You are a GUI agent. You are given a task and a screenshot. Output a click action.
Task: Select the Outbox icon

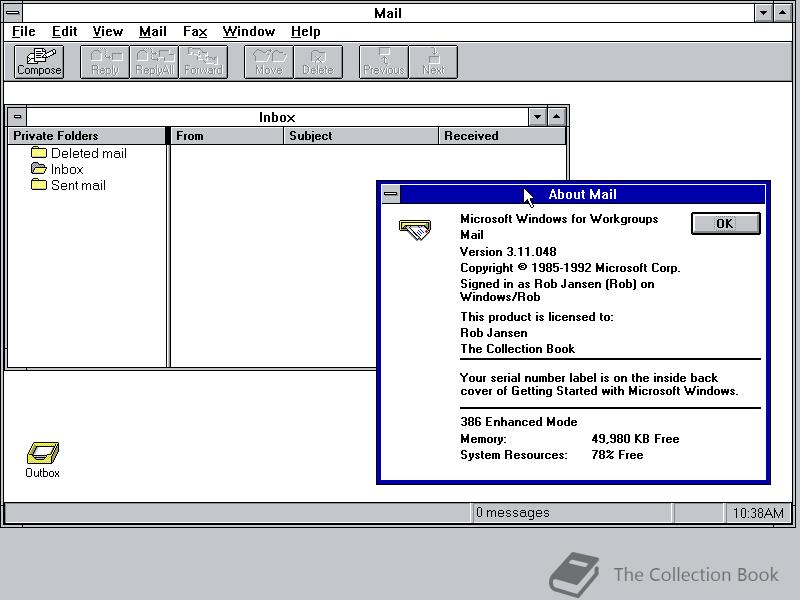(42, 460)
